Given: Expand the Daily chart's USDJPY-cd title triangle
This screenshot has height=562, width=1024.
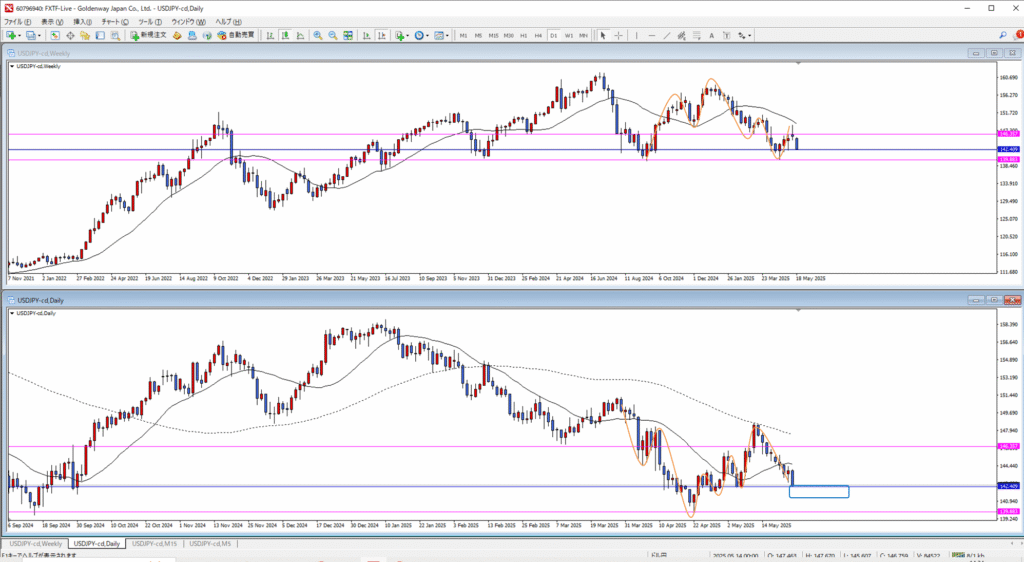Looking at the screenshot, I should click(12, 313).
